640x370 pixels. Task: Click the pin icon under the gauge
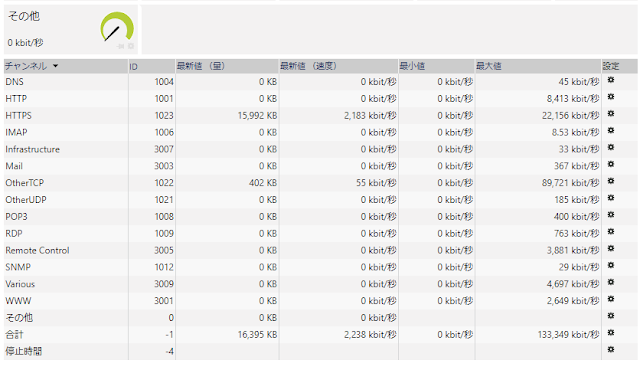[x=120, y=47]
